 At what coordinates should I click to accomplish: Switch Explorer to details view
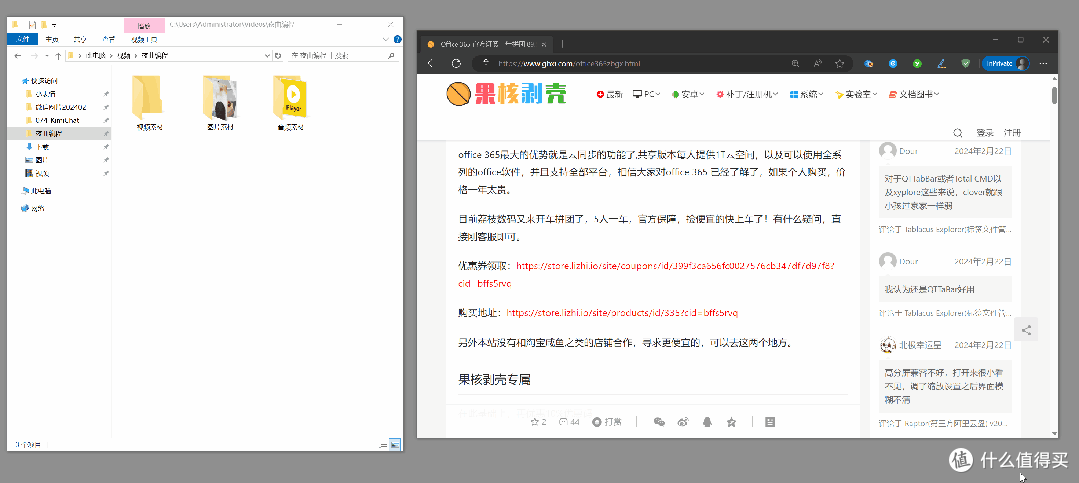click(x=384, y=444)
